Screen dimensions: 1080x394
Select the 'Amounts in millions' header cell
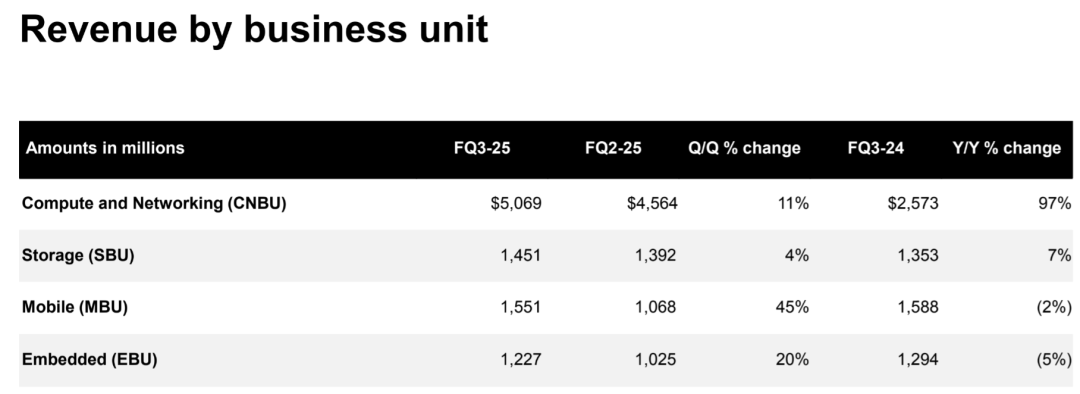[105, 148]
